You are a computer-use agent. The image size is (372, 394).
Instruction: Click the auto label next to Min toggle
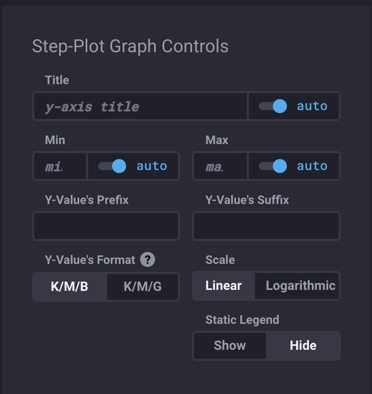point(152,166)
